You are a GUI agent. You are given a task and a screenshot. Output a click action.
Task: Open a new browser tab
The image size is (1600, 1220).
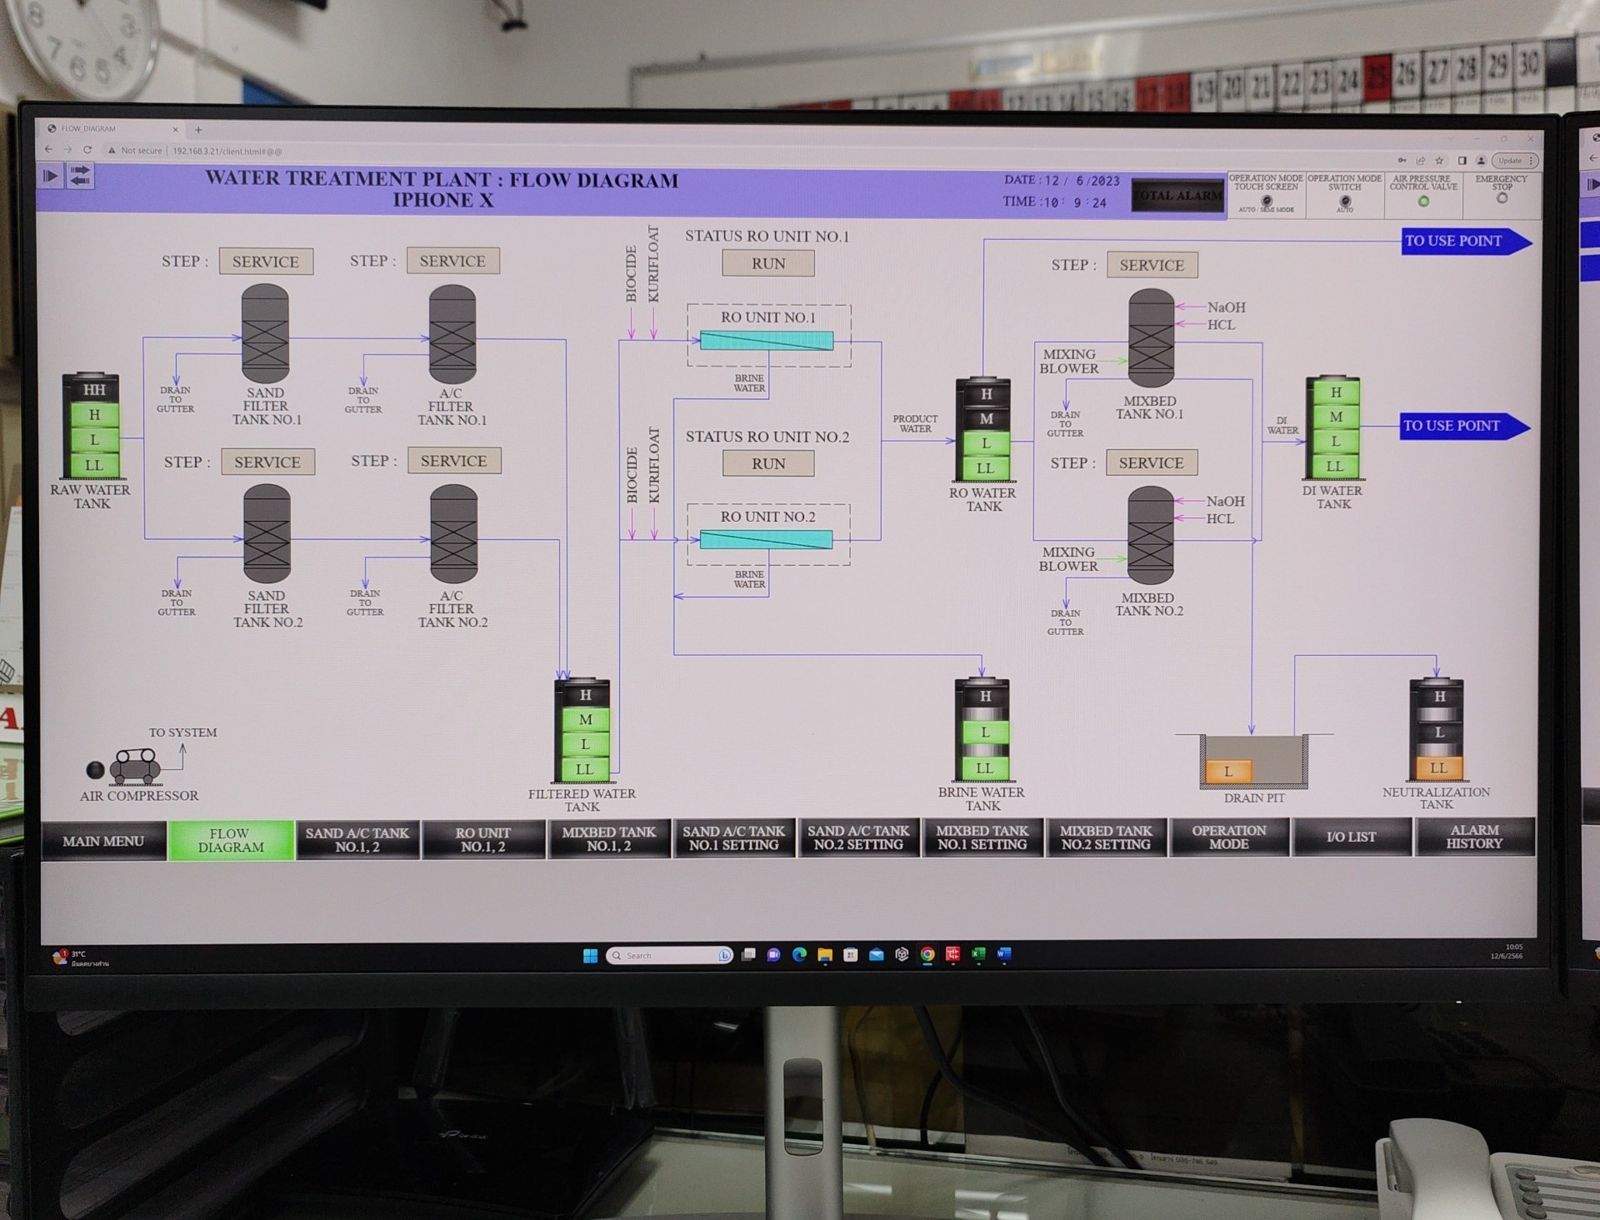point(198,129)
